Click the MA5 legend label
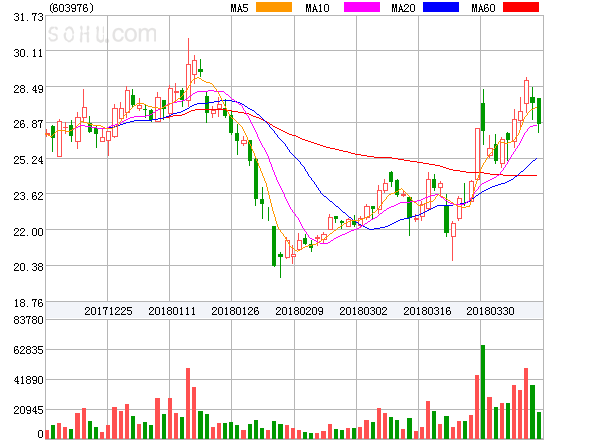 [239, 8]
